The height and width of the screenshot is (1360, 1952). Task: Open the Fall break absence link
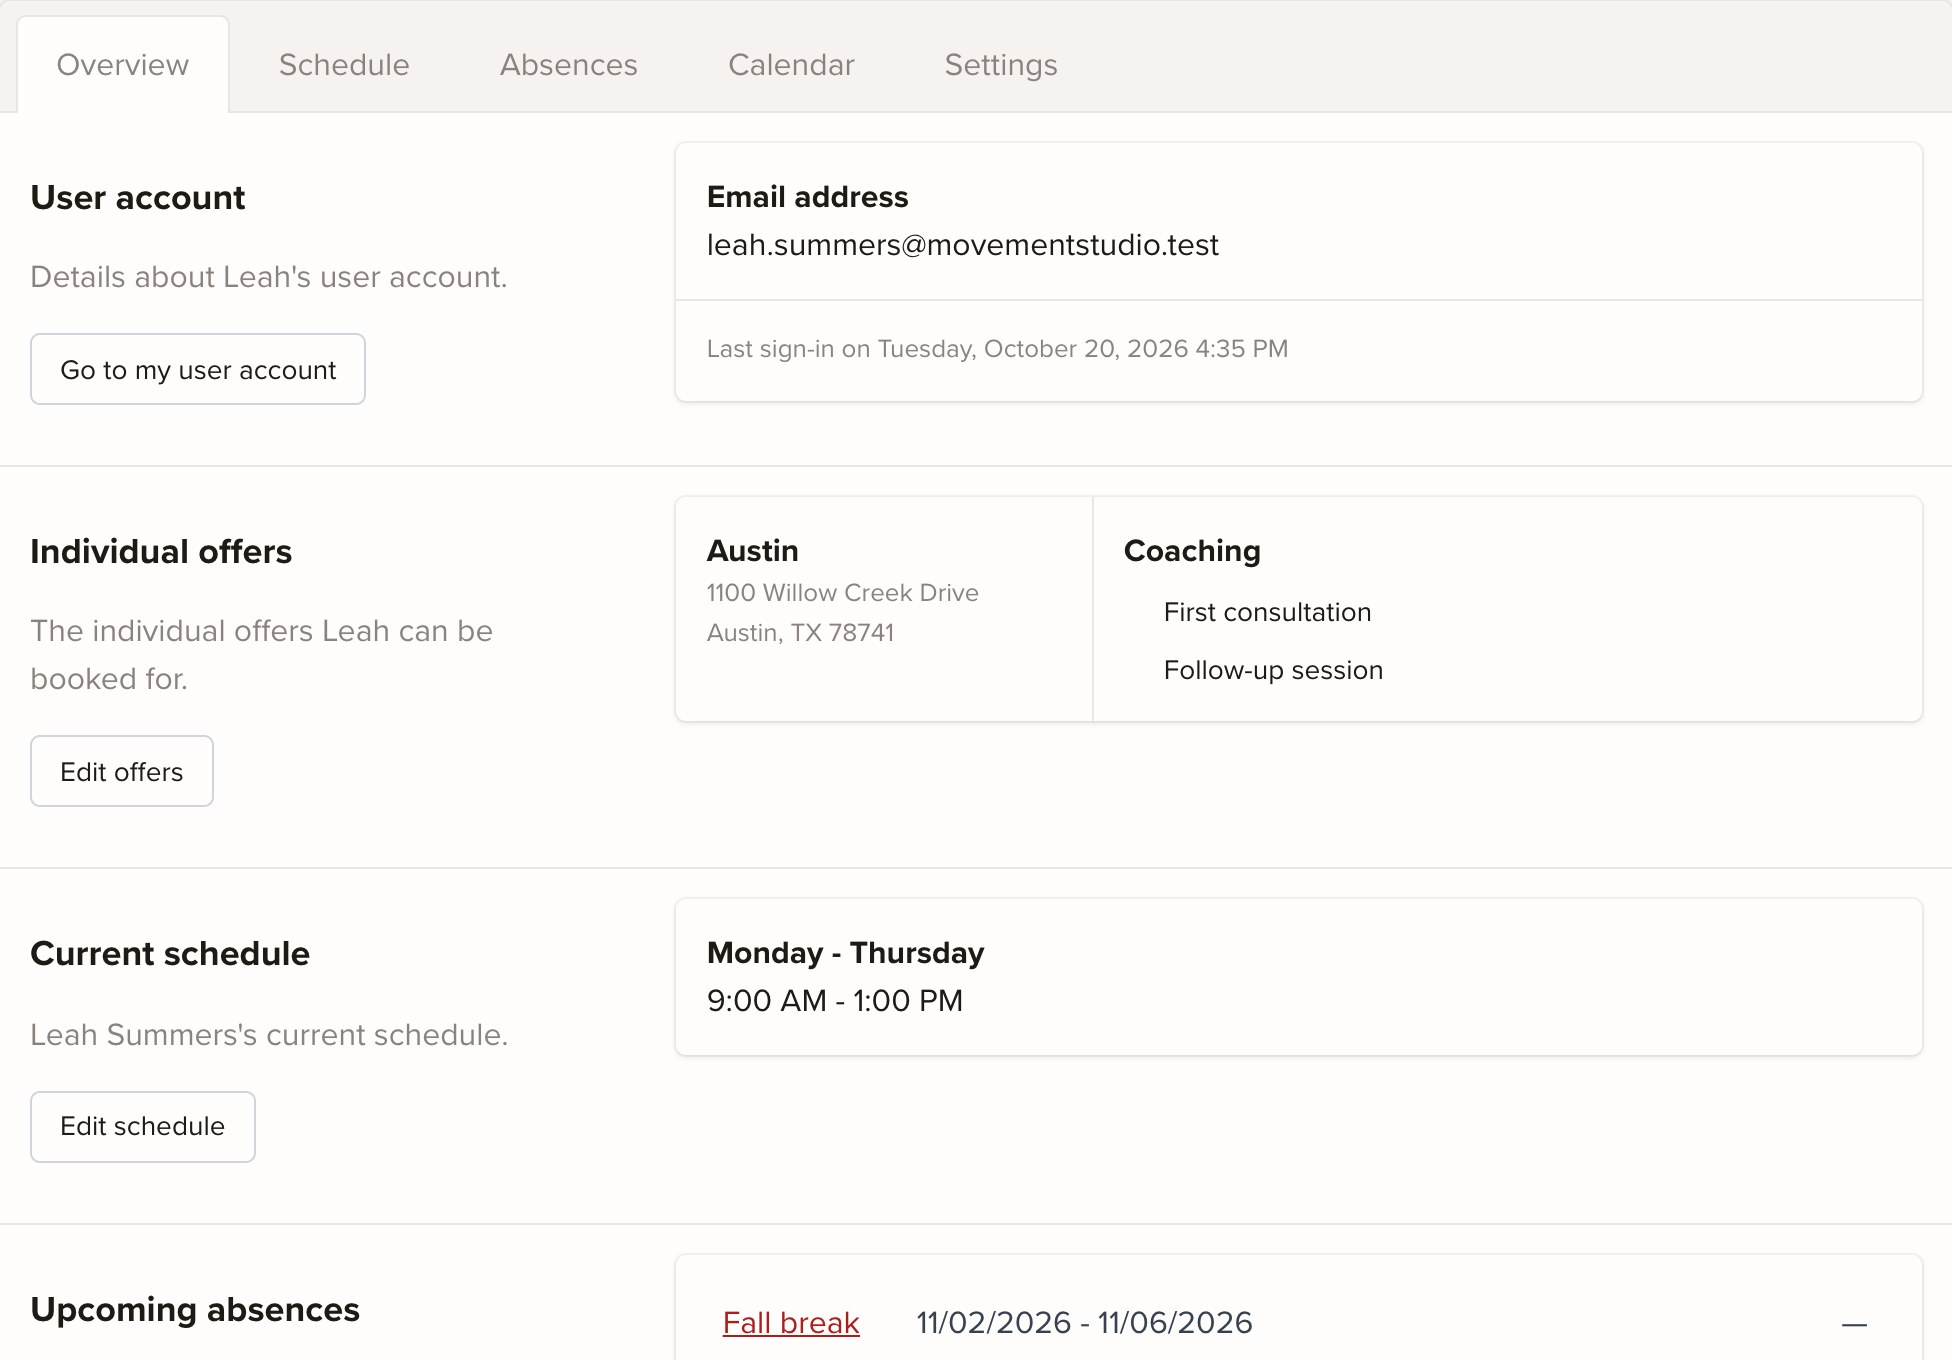[791, 1323]
